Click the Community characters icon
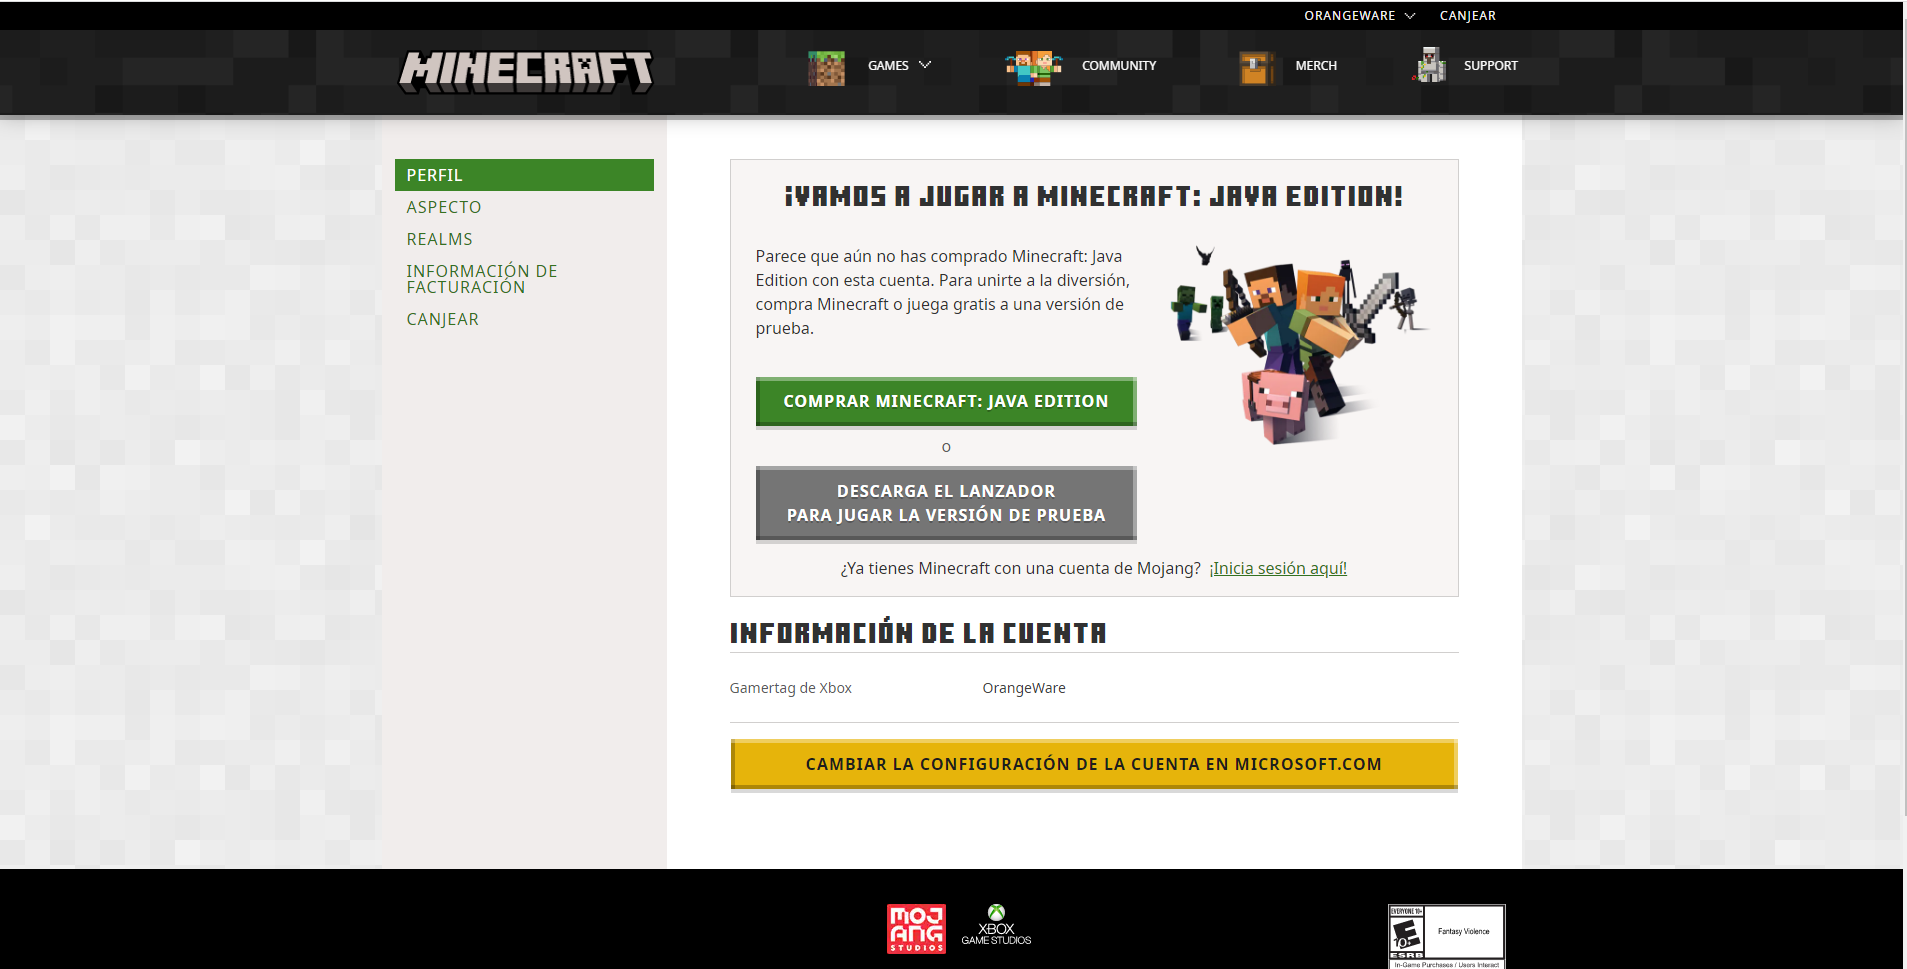The height and width of the screenshot is (969, 1907). tap(1033, 67)
